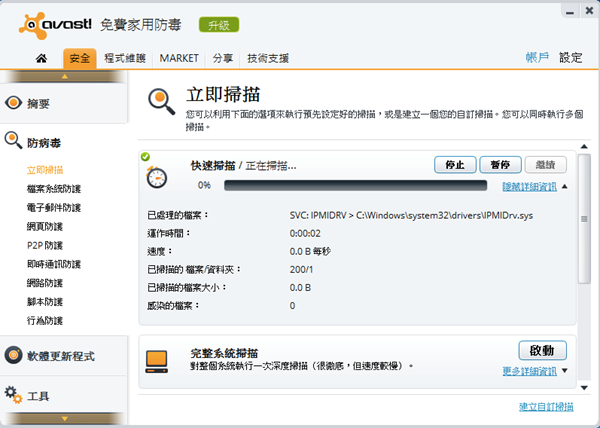Open 行為防護 in the sidebar
The height and width of the screenshot is (428, 600).
tap(45, 320)
